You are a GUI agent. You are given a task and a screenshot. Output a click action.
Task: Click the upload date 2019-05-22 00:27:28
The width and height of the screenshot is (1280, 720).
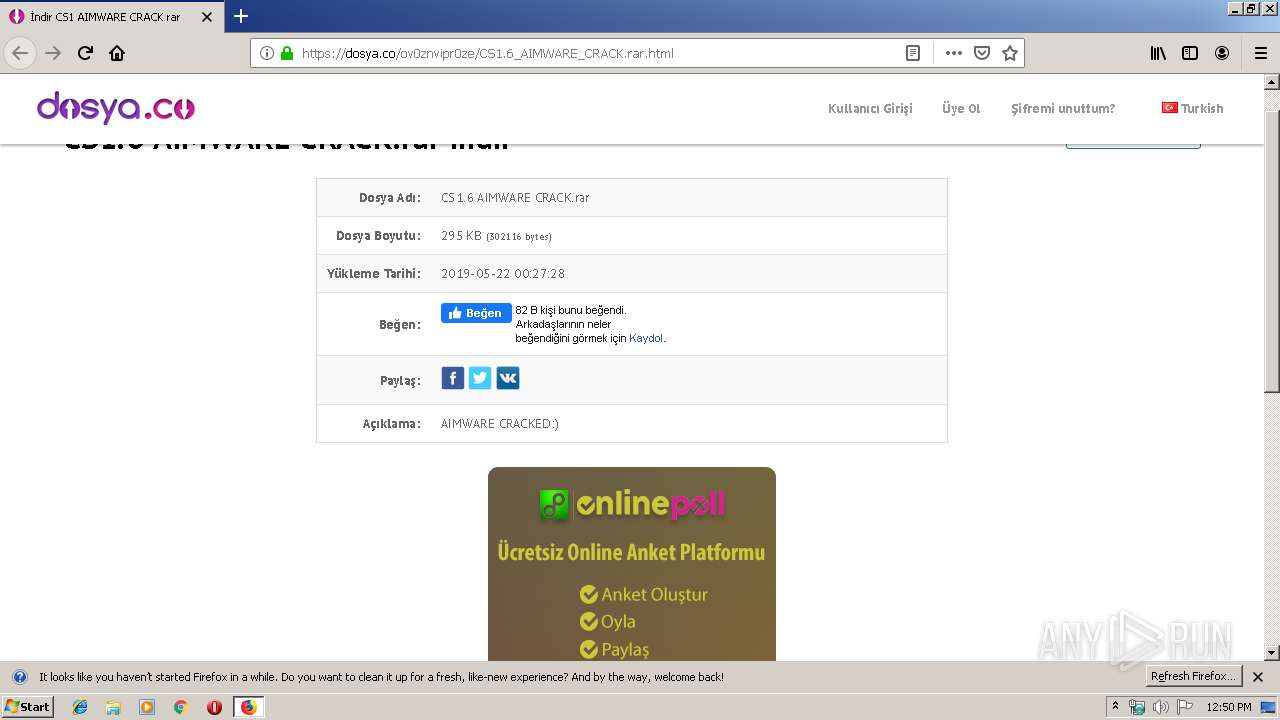(503, 274)
